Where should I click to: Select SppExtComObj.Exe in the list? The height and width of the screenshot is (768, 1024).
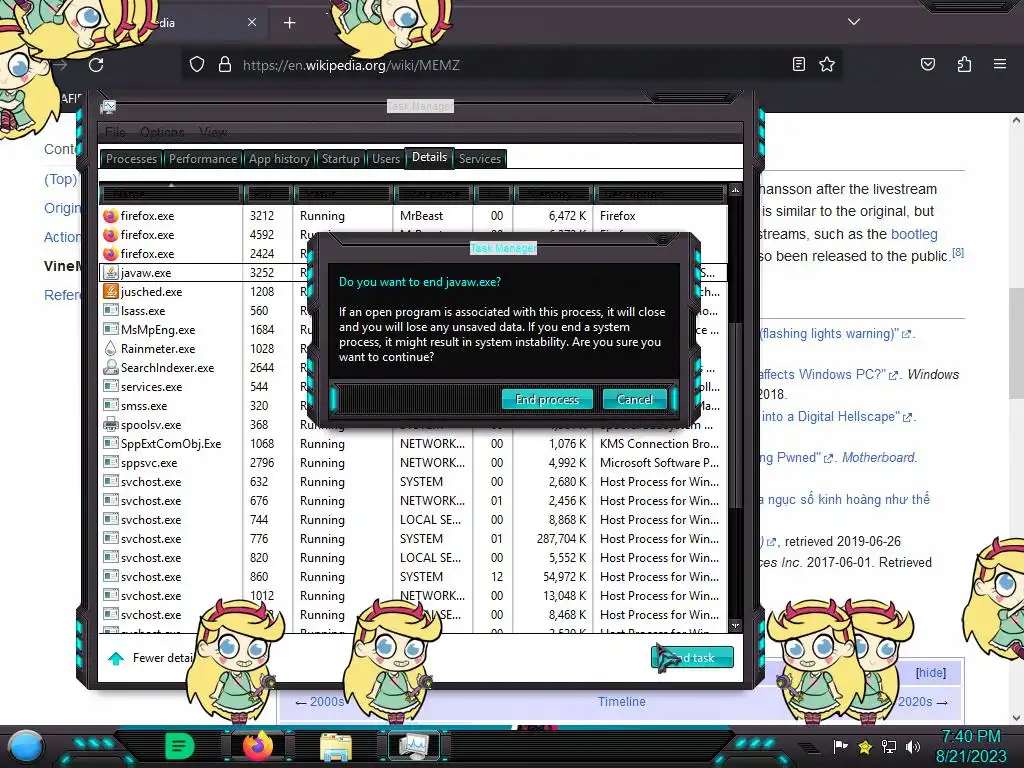point(170,443)
